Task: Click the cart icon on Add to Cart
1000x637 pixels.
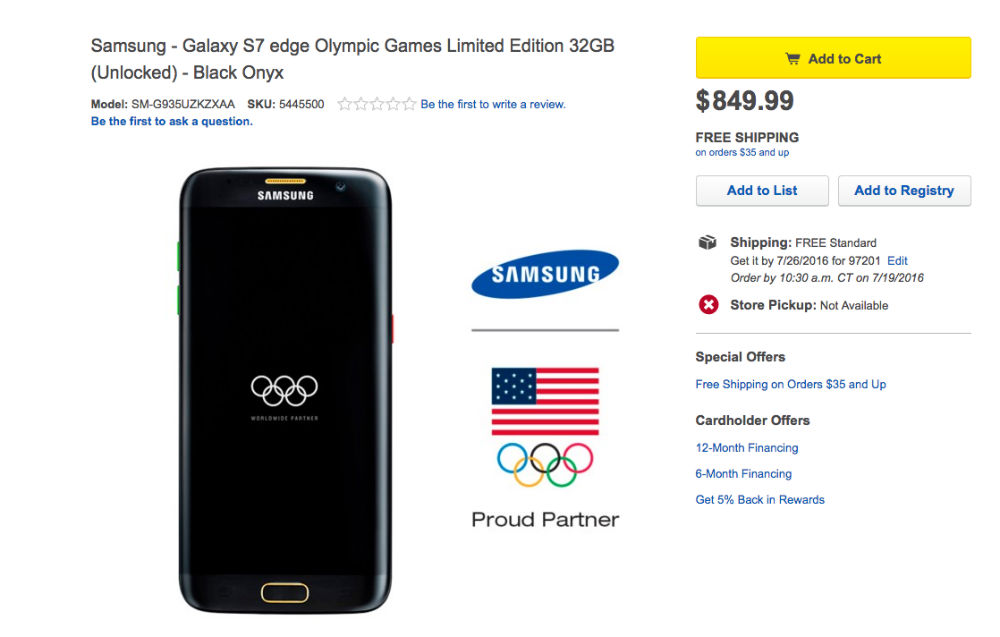Action: [795, 58]
